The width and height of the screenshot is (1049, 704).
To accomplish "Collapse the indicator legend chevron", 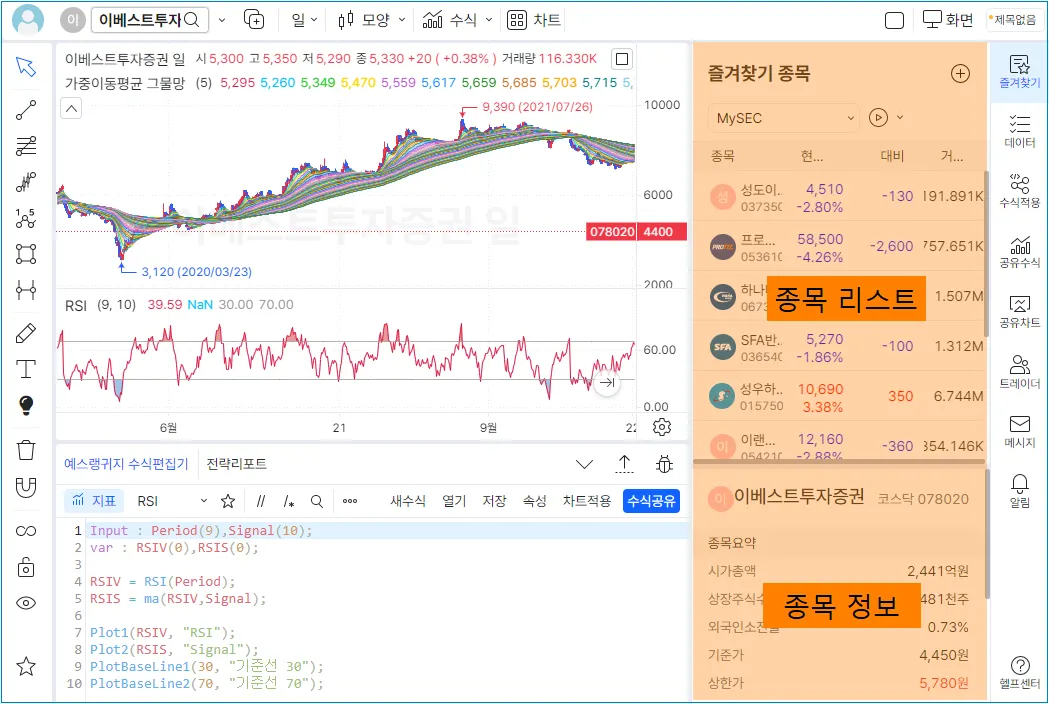I will tap(71, 108).
